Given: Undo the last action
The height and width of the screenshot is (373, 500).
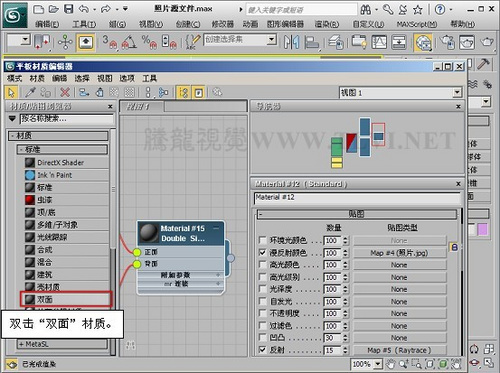Looking at the screenshot, I should pyautogui.click(x=84, y=9).
